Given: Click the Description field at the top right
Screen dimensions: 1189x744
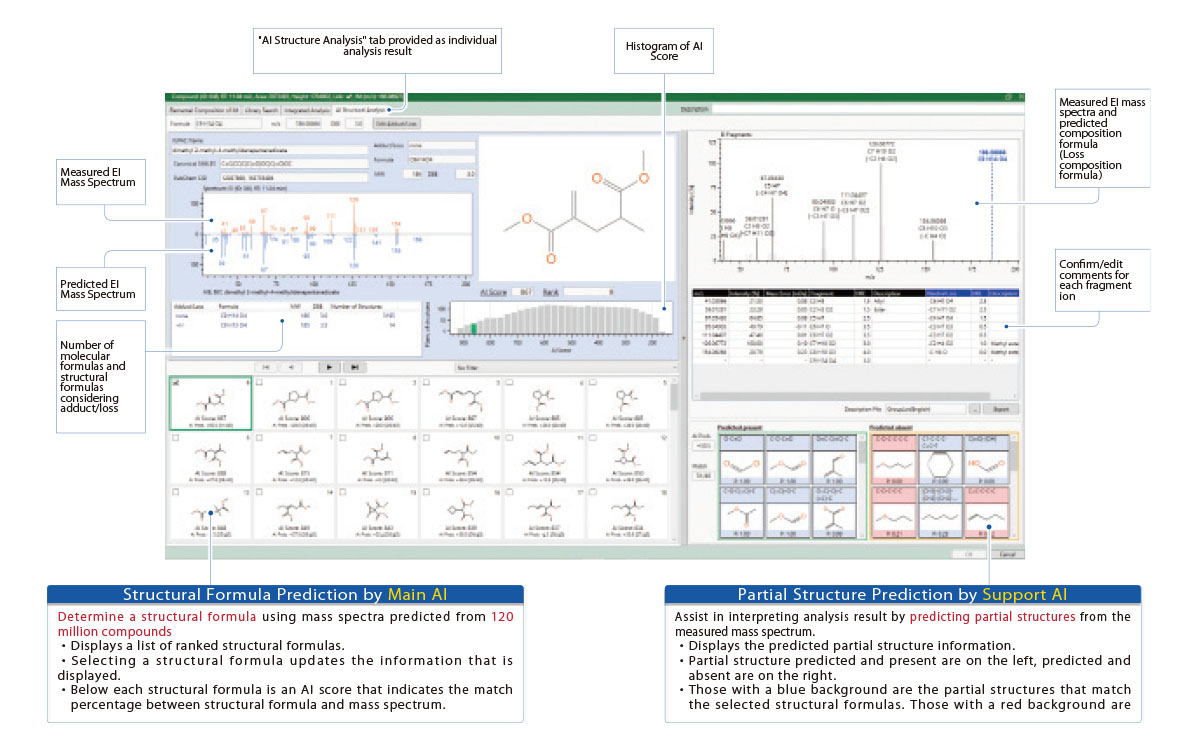Looking at the screenshot, I should tap(867, 109).
